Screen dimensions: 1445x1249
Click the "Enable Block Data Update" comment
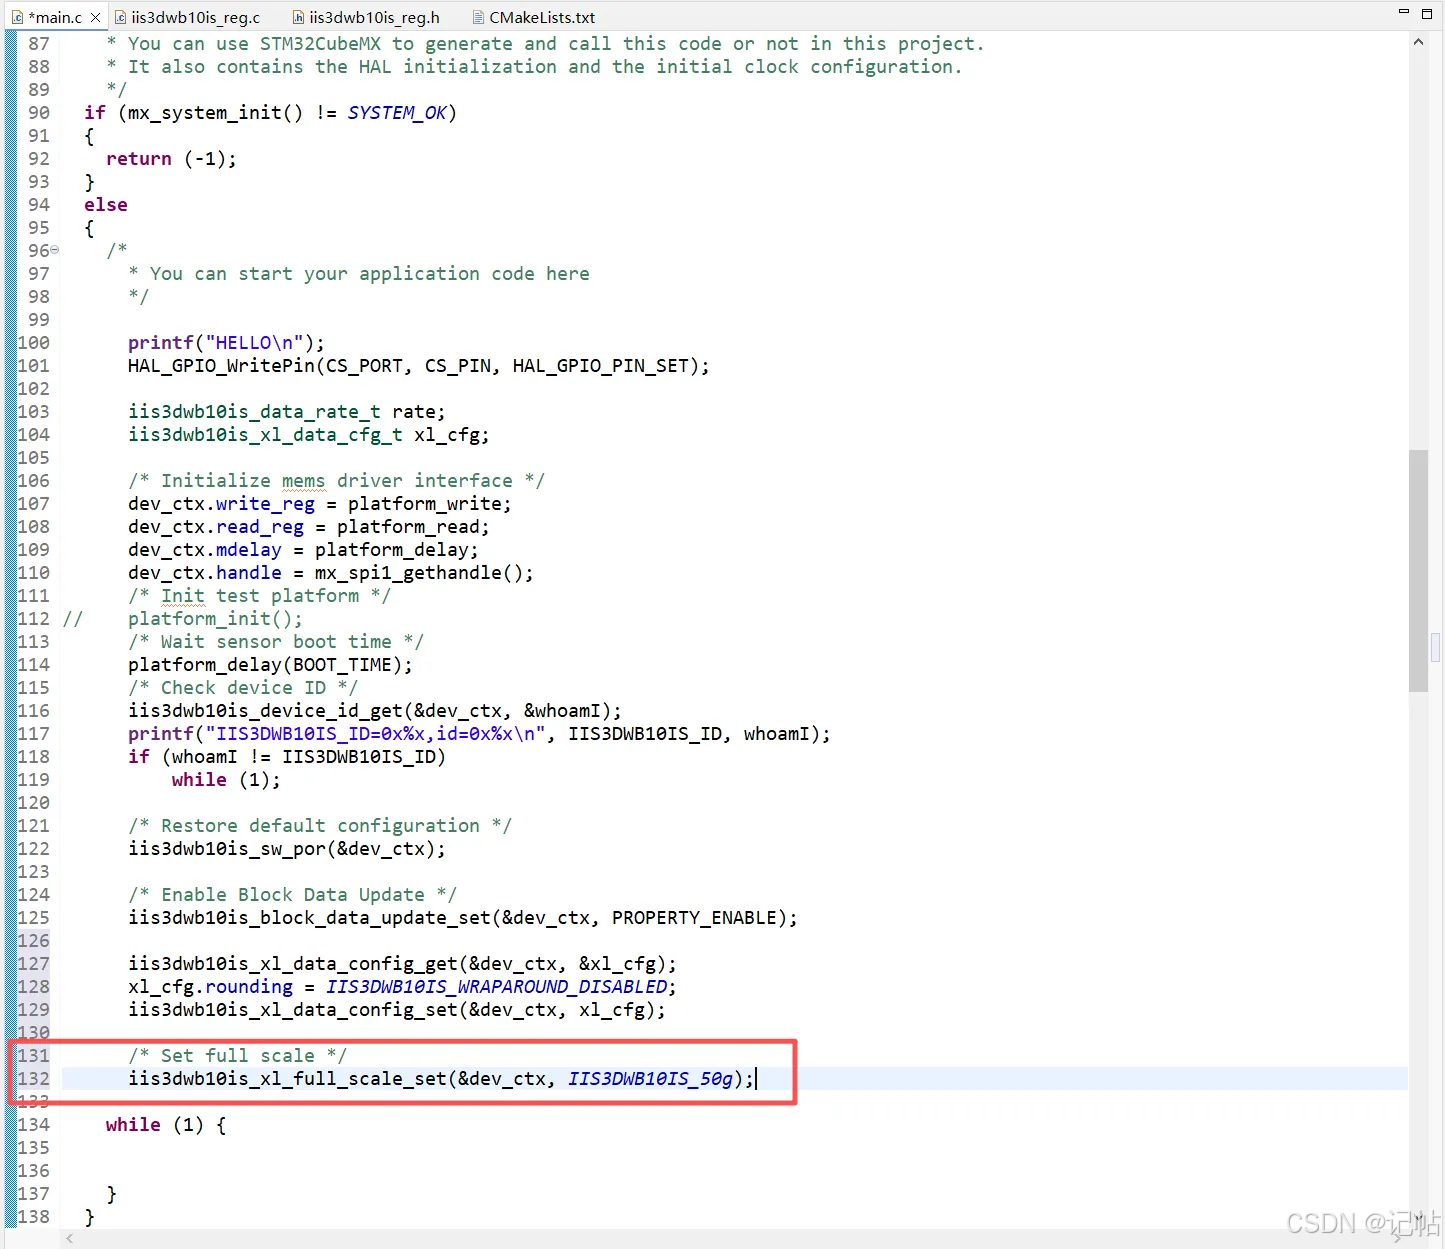(292, 895)
